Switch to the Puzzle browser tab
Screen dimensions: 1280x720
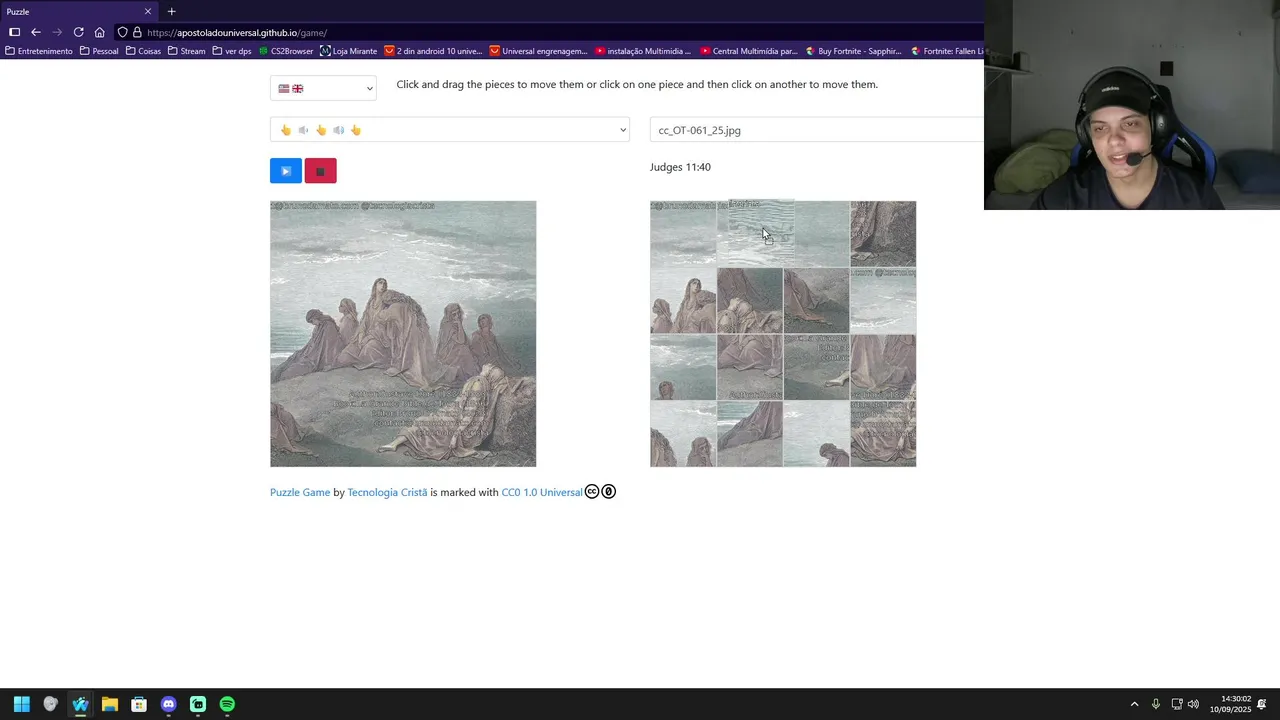pos(78,11)
